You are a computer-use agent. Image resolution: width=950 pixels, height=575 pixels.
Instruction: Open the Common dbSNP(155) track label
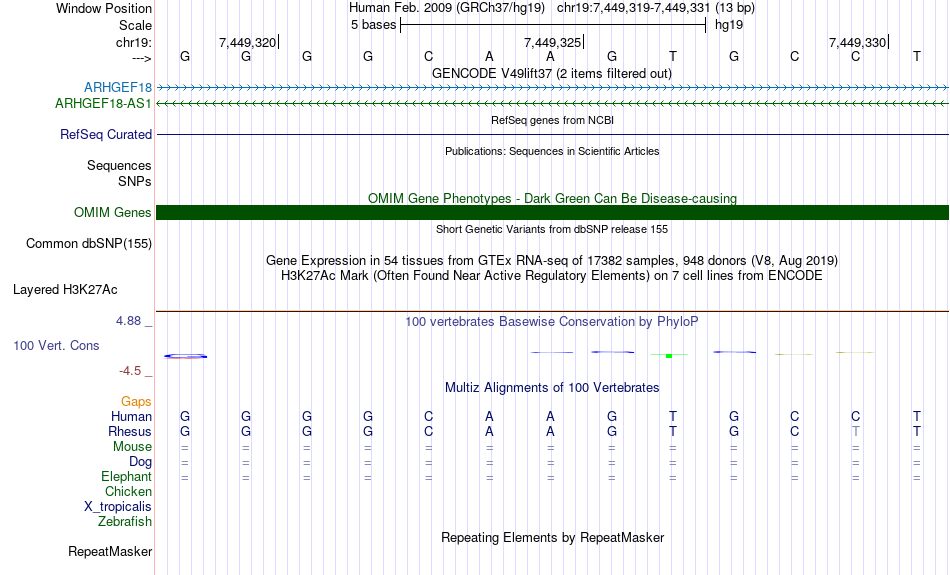pyautogui.click(x=89, y=244)
